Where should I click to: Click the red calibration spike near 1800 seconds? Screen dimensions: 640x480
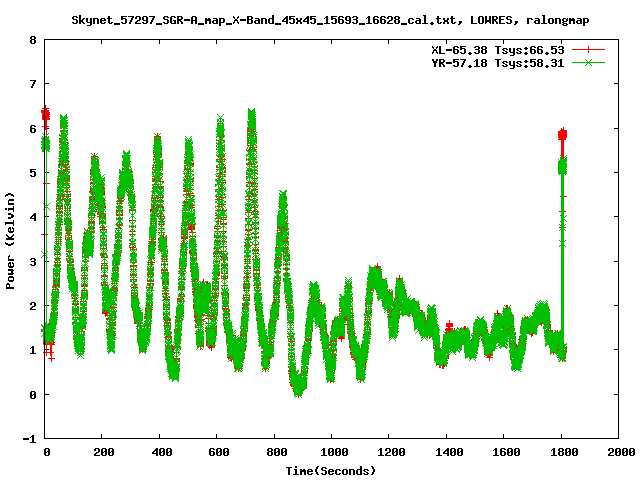coord(562,135)
